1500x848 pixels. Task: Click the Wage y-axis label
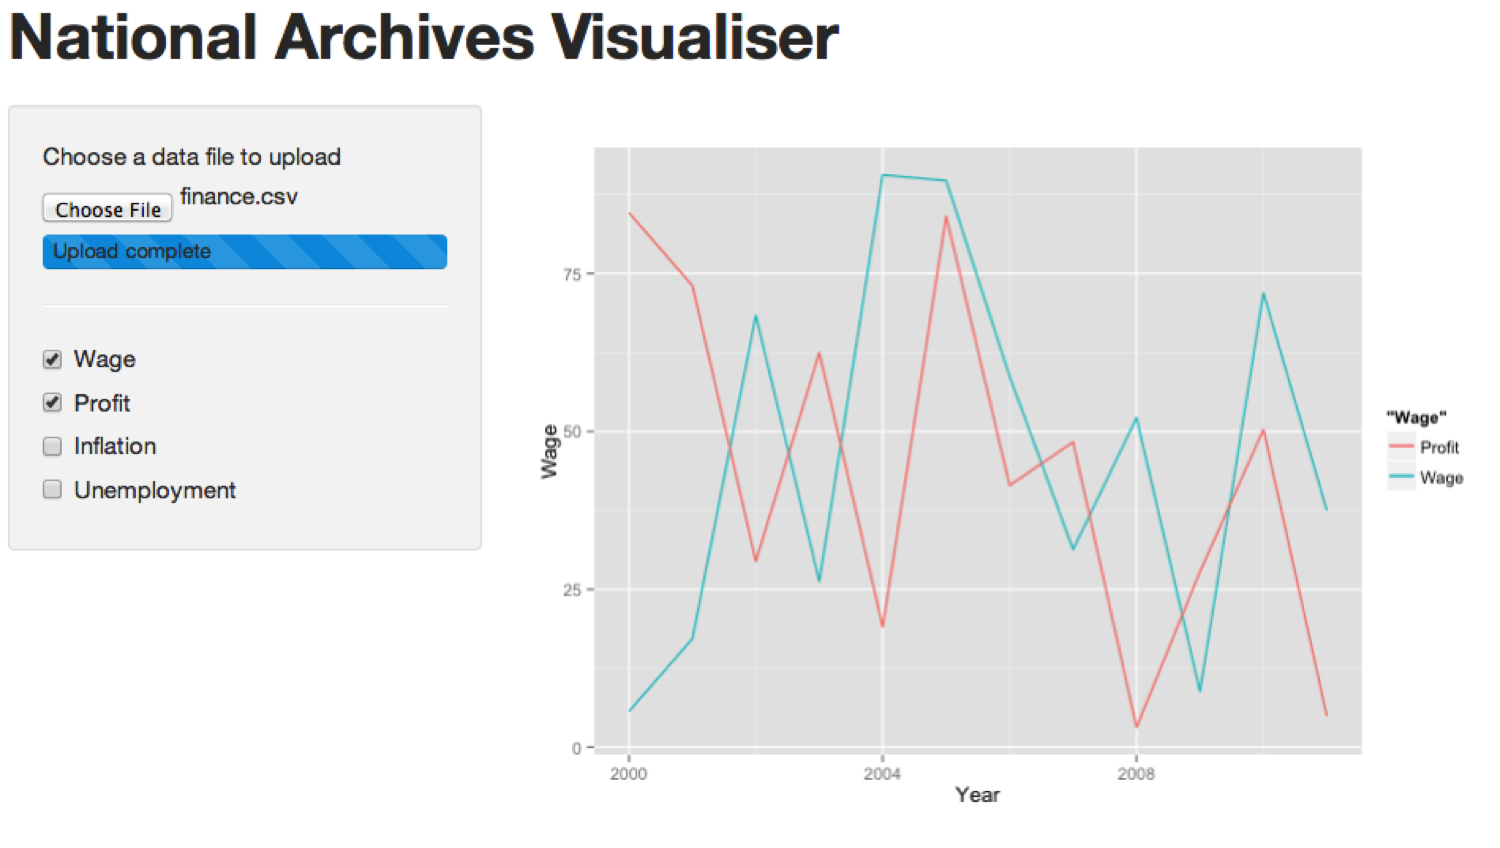pos(549,451)
